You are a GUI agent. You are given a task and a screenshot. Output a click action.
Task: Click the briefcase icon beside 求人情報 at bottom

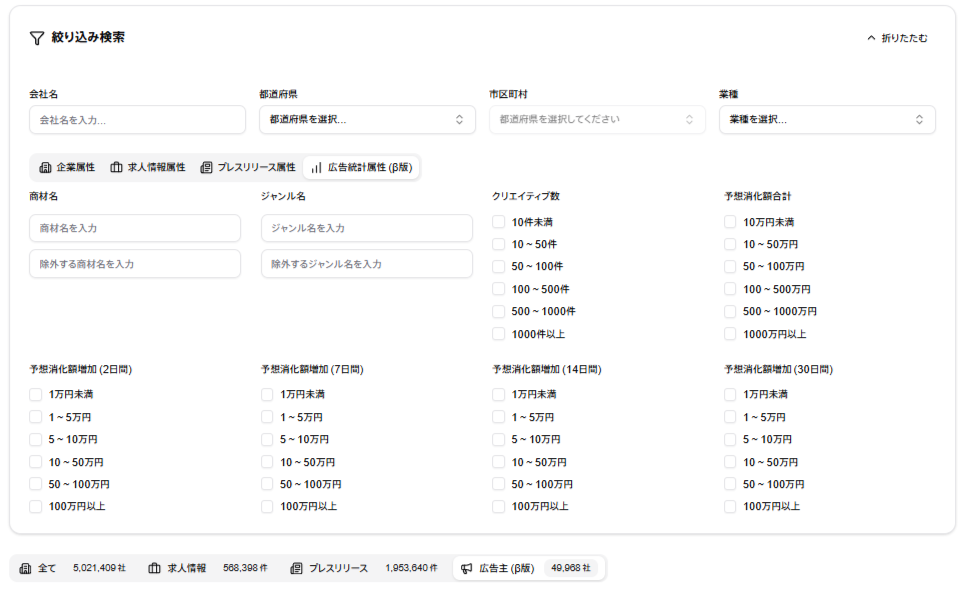(154, 568)
